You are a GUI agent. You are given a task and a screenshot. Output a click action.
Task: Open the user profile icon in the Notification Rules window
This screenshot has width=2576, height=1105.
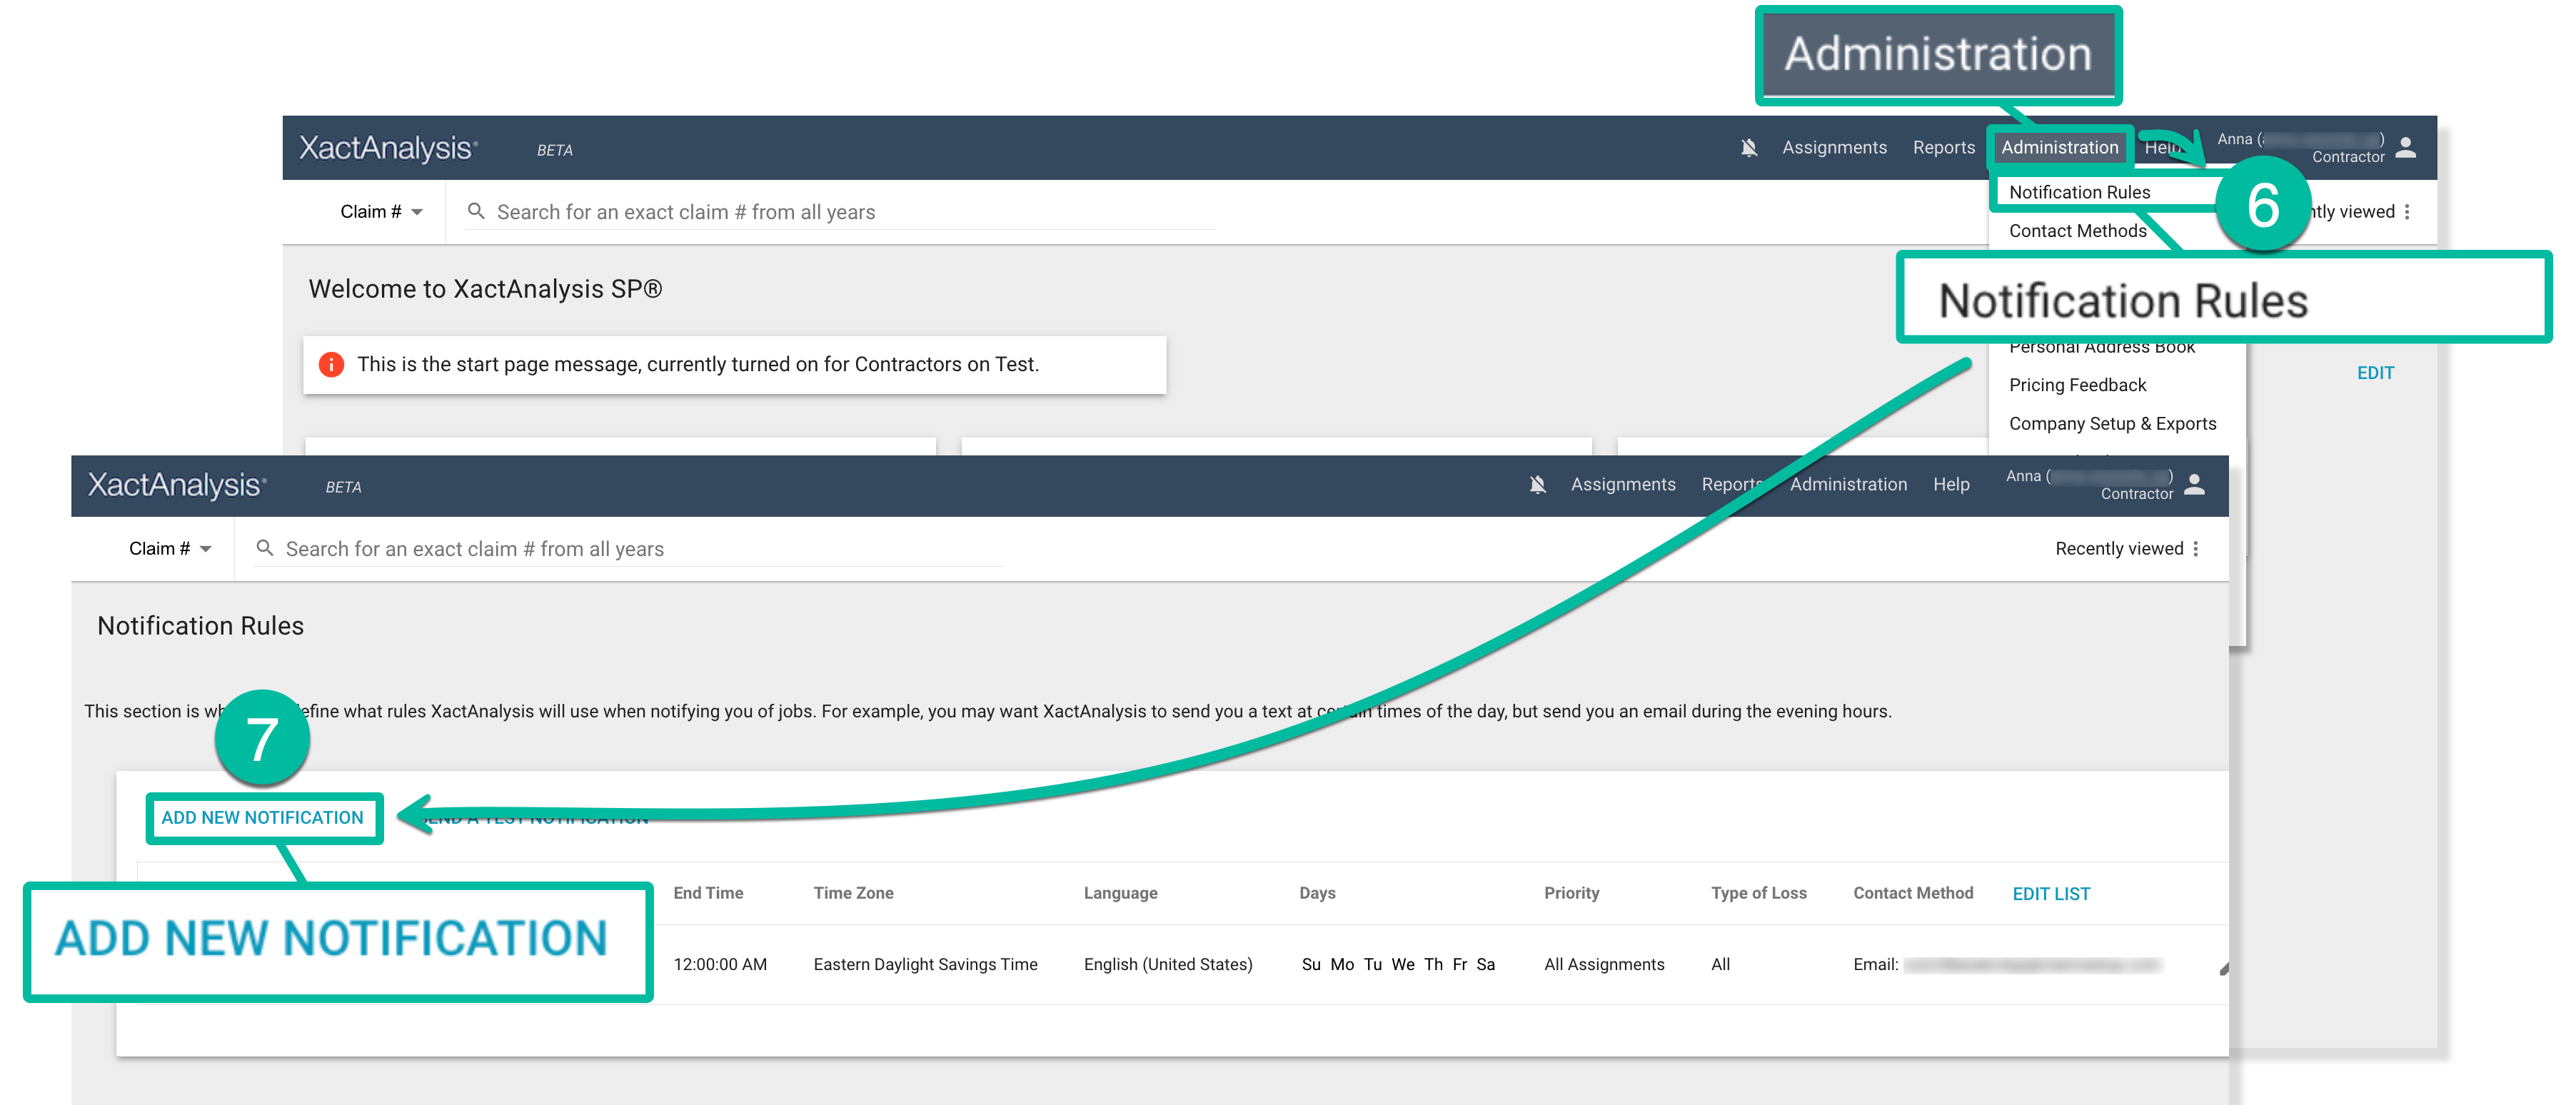tap(2194, 484)
